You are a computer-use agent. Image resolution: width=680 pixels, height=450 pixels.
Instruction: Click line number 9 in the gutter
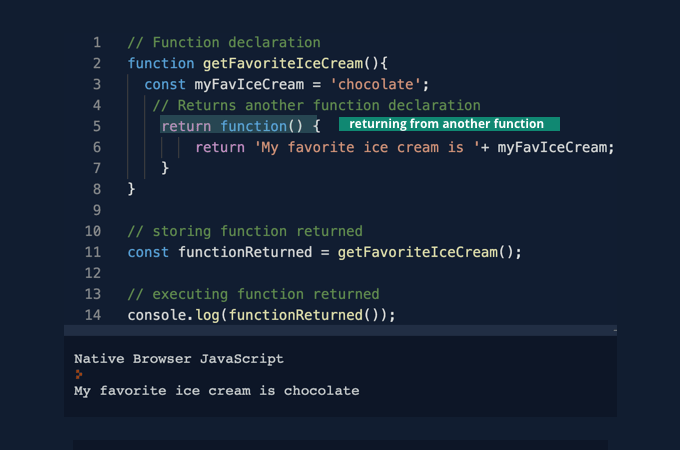(97, 210)
